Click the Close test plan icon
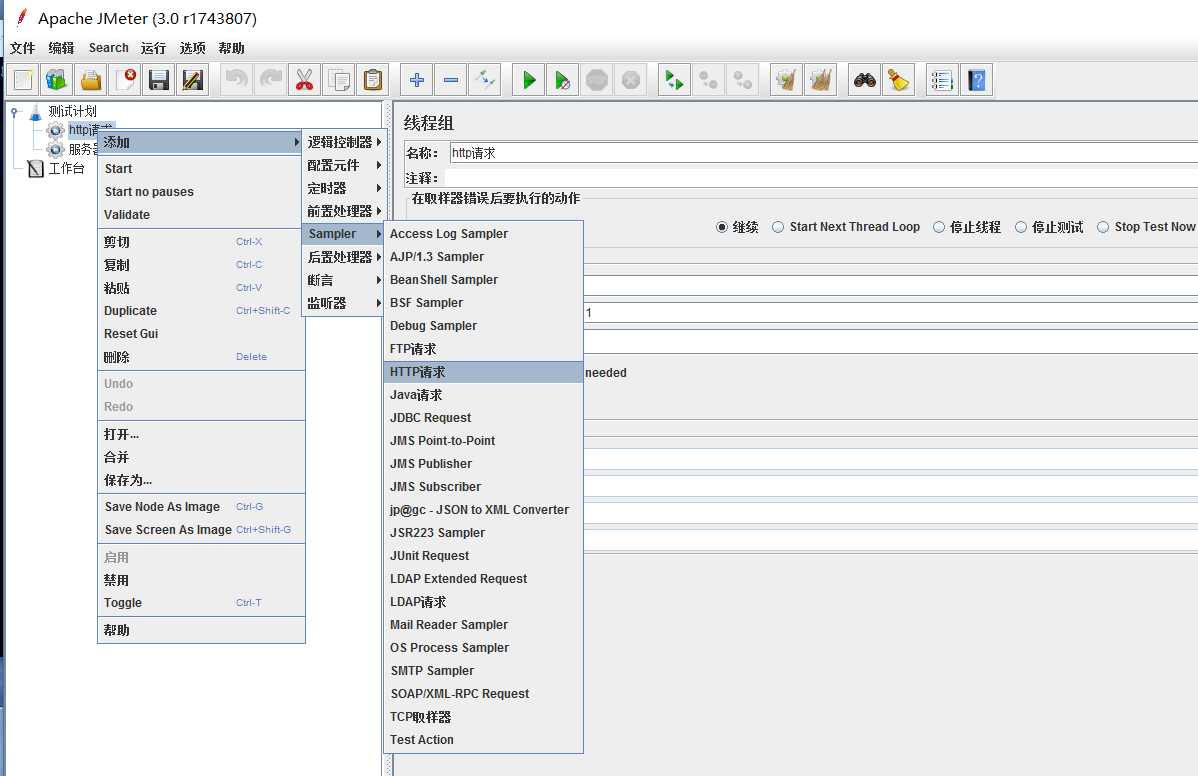Image resolution: width=1198 pixels, height=776 pixels. (x=125, y=80)
